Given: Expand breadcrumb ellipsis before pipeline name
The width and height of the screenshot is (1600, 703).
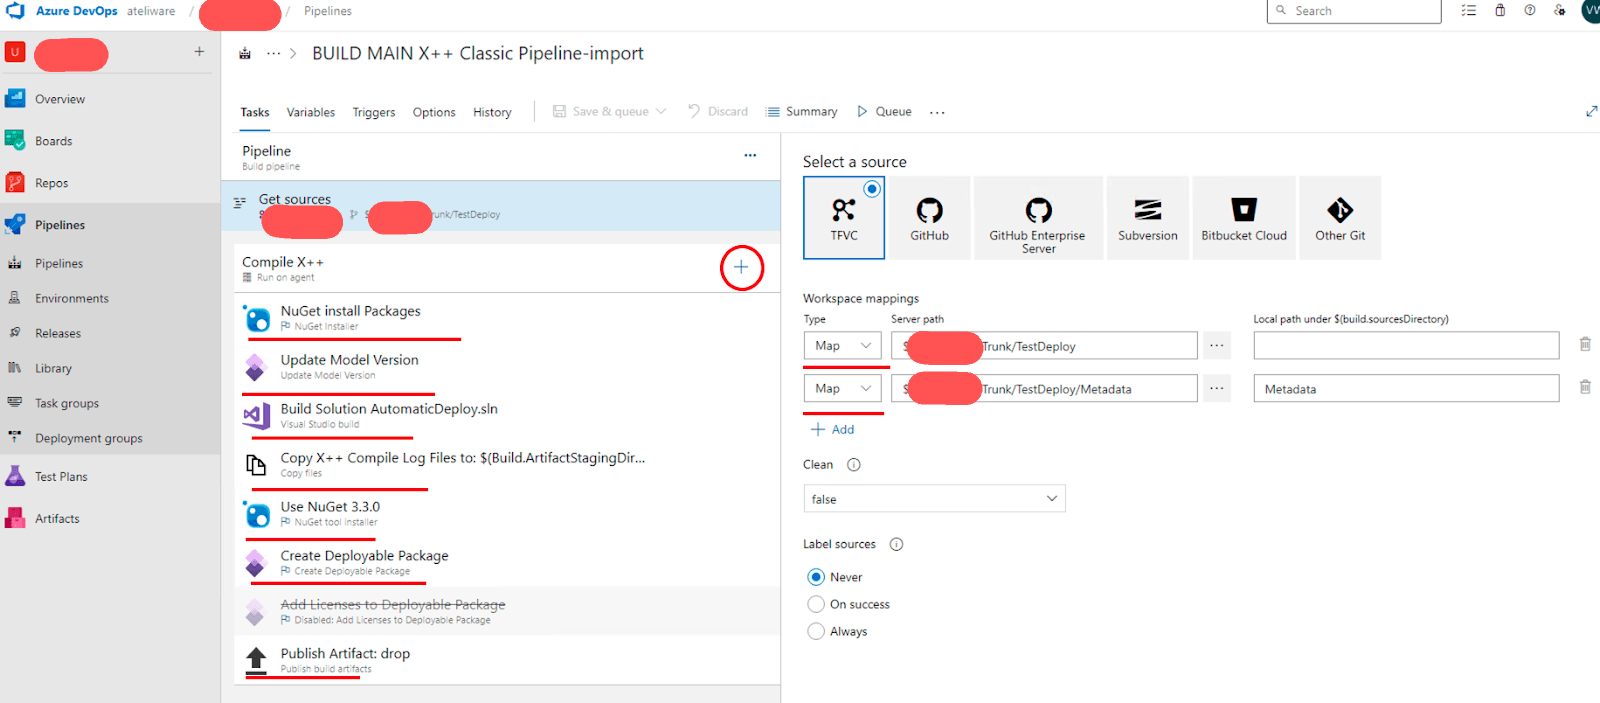Looking at the screenshot, I should (273, 54).
